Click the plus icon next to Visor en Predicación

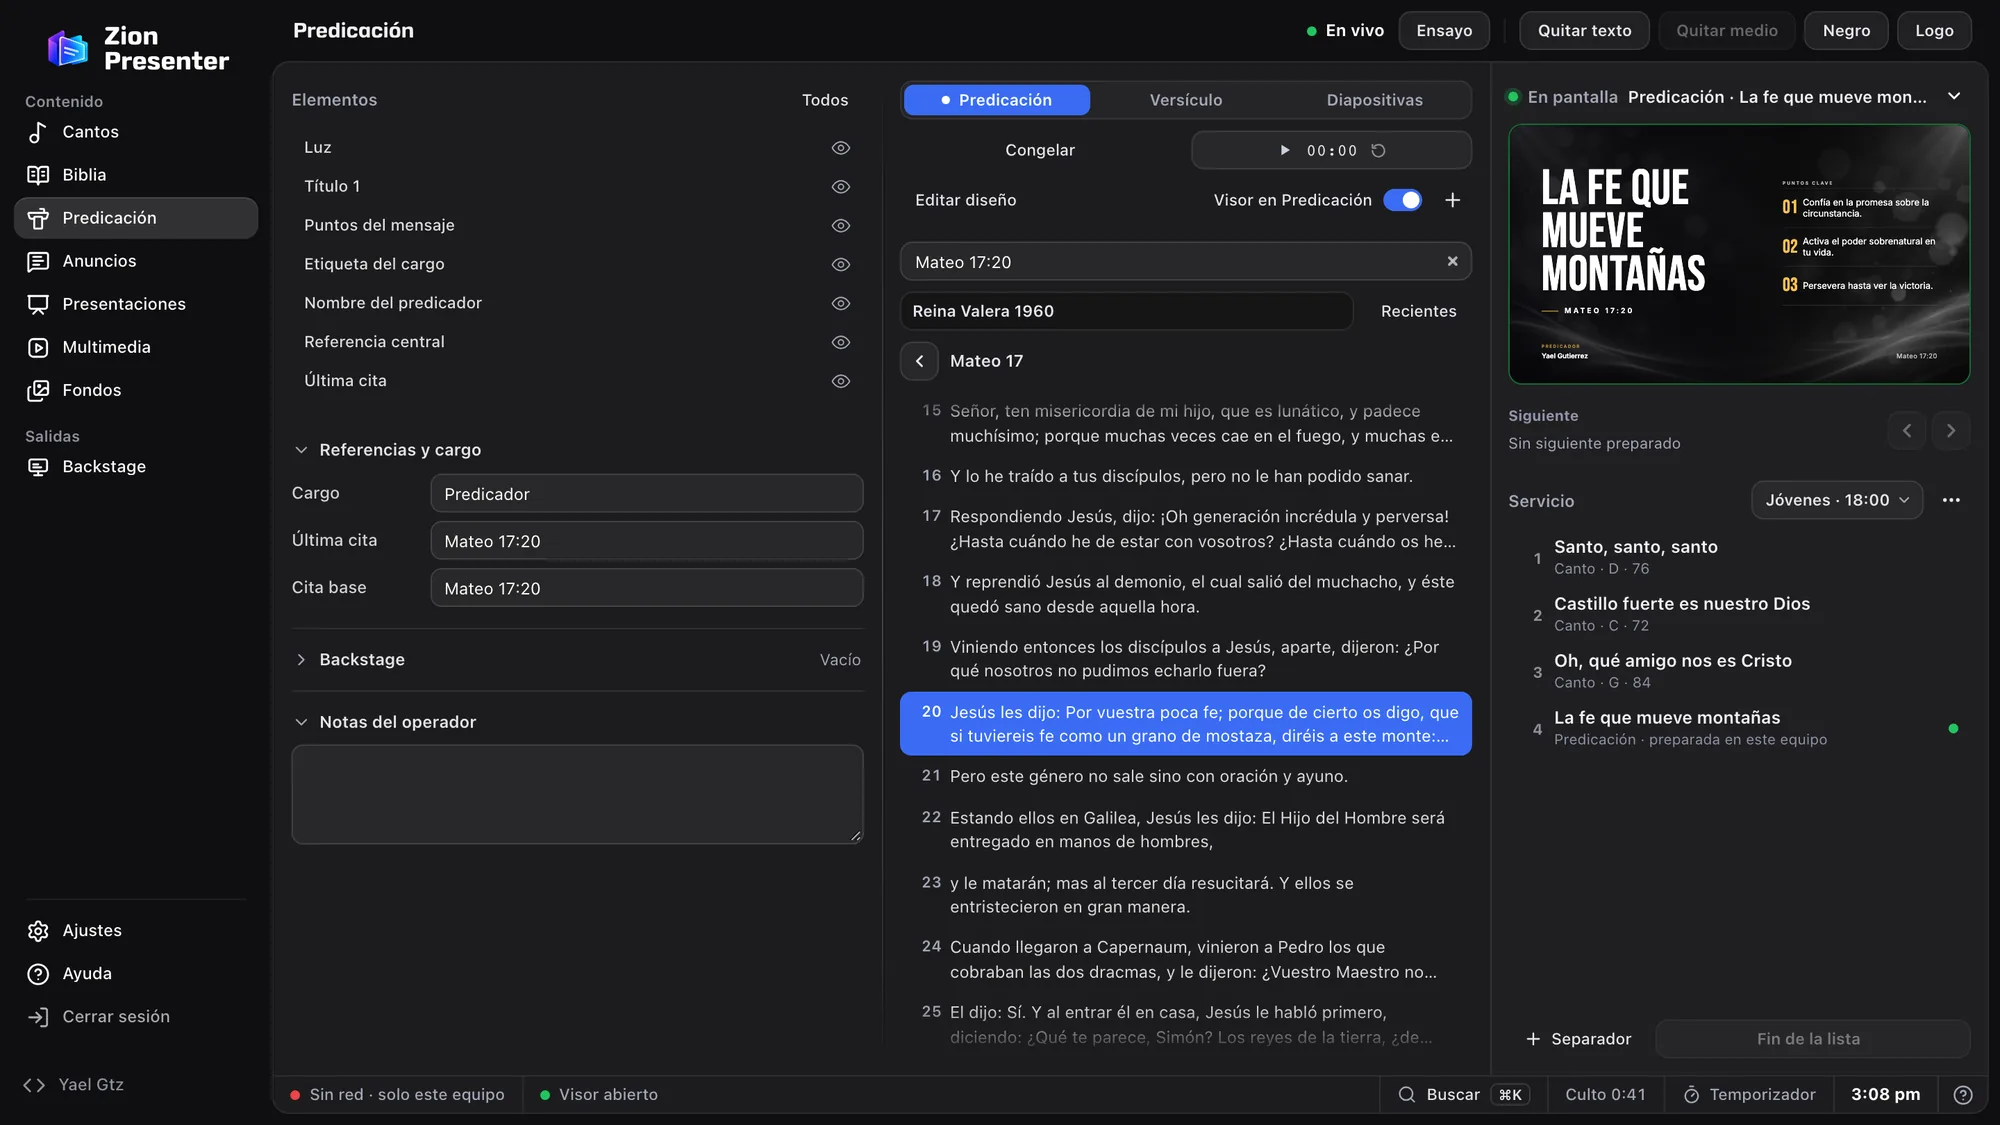pos(1453,200)
